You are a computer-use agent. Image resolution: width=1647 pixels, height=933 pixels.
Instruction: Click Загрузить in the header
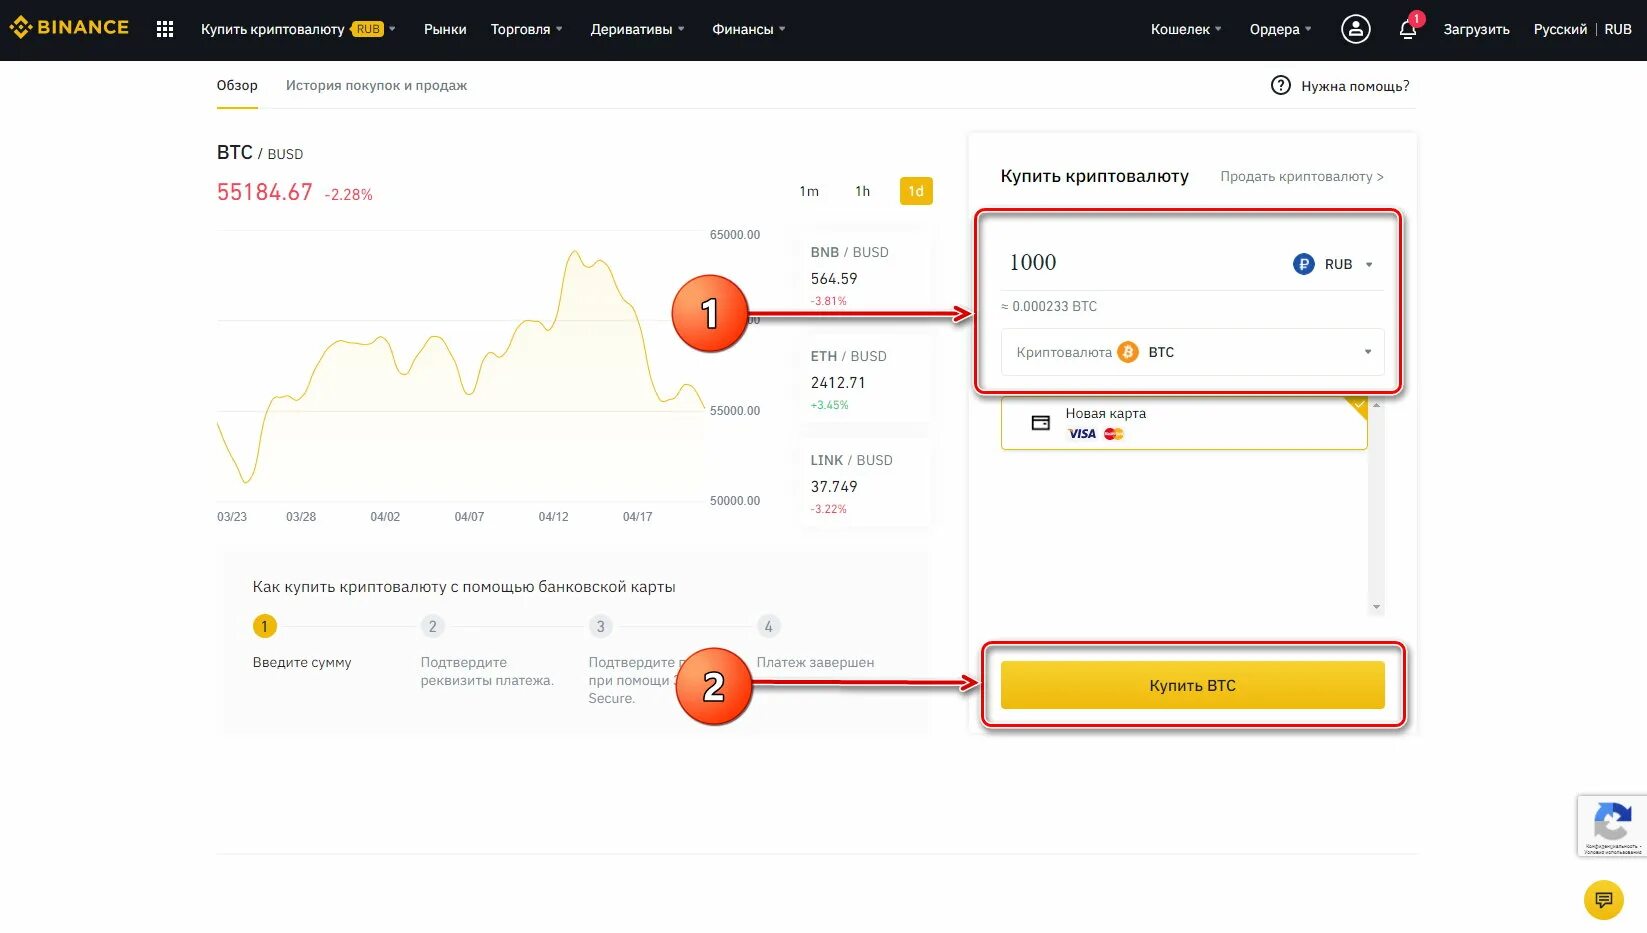tap(1476, 29)
